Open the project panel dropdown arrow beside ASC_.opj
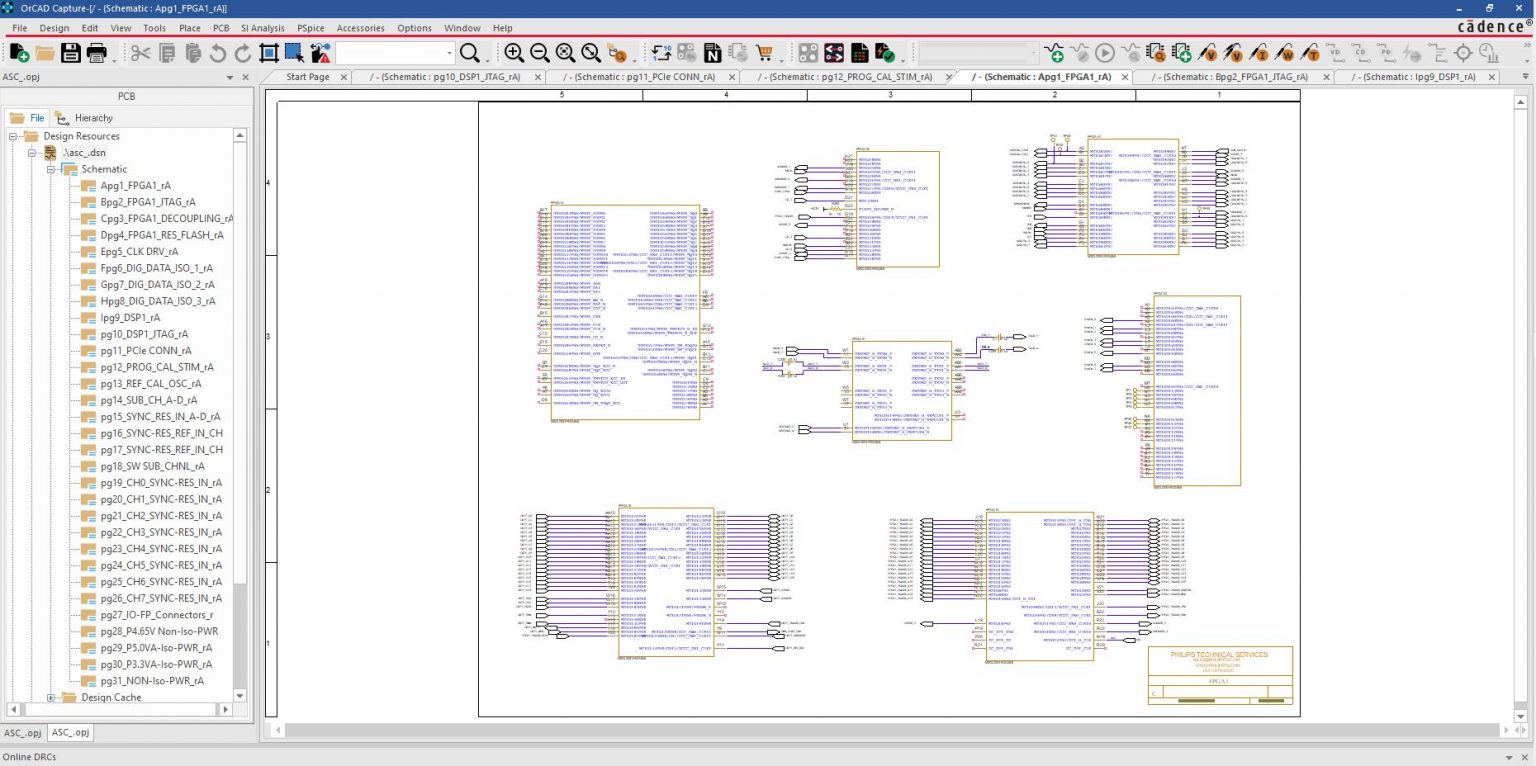This screenshot has width=1536, height=766. pyautogui.click(x=231, y=77)
